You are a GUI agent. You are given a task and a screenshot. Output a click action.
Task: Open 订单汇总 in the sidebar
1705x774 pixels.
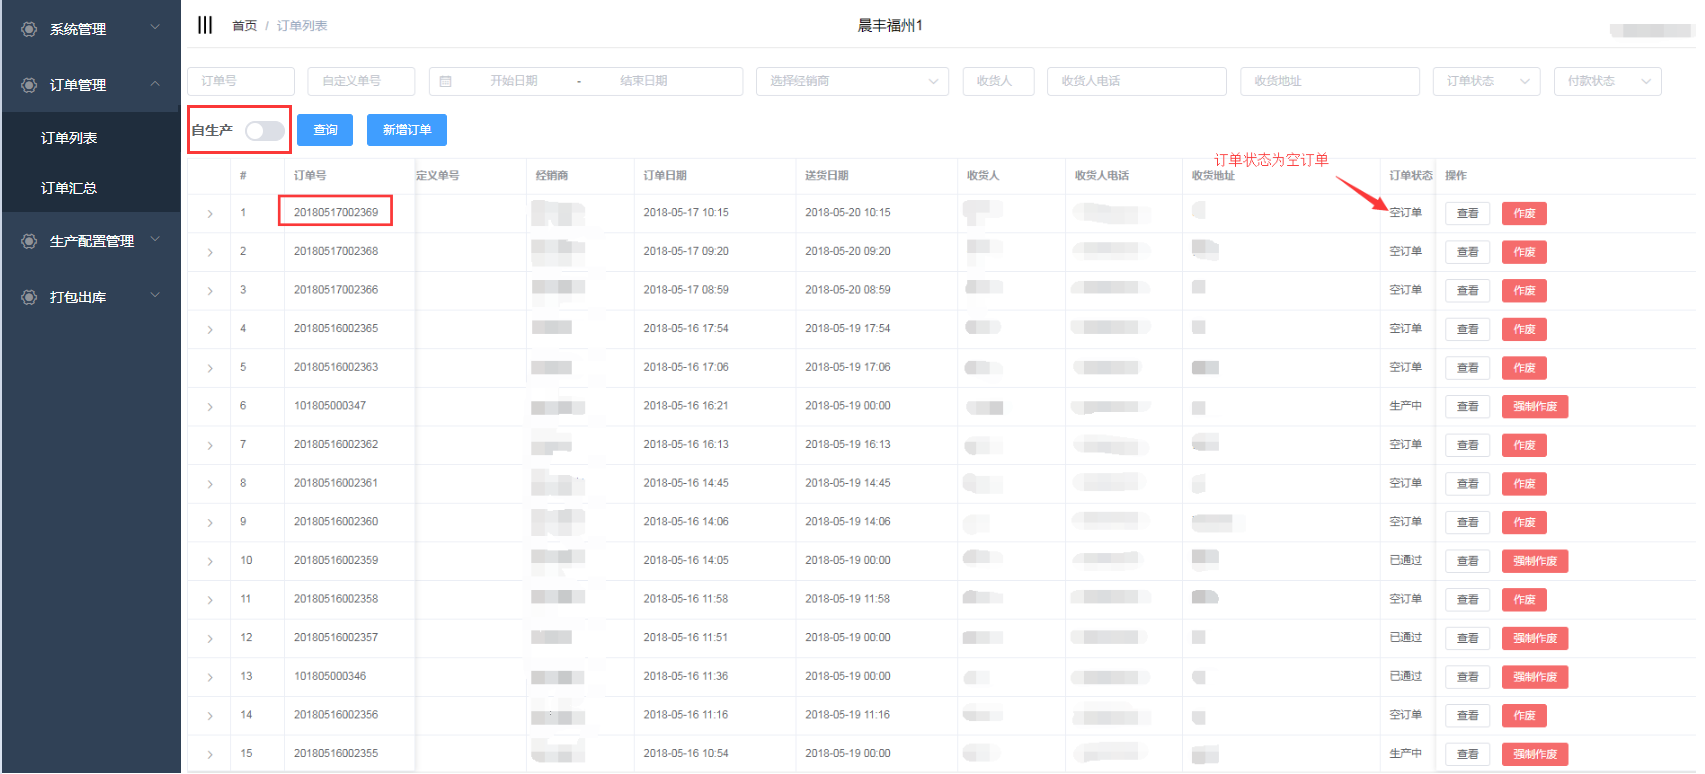coord(69,188)
